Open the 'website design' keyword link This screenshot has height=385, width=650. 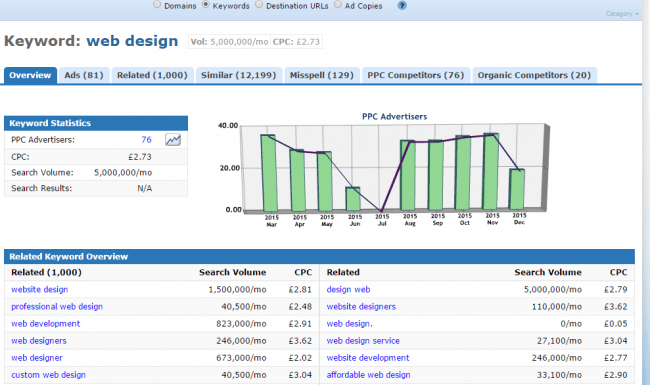pos(39,290)
